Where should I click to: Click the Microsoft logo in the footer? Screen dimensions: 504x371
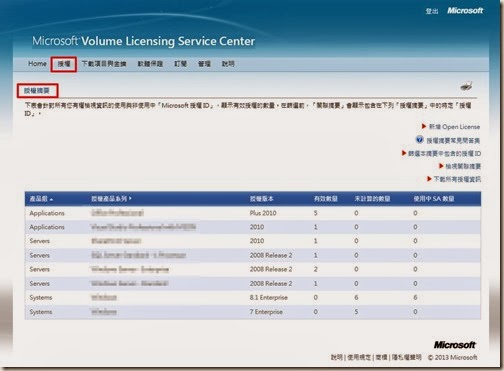point(455,345)
